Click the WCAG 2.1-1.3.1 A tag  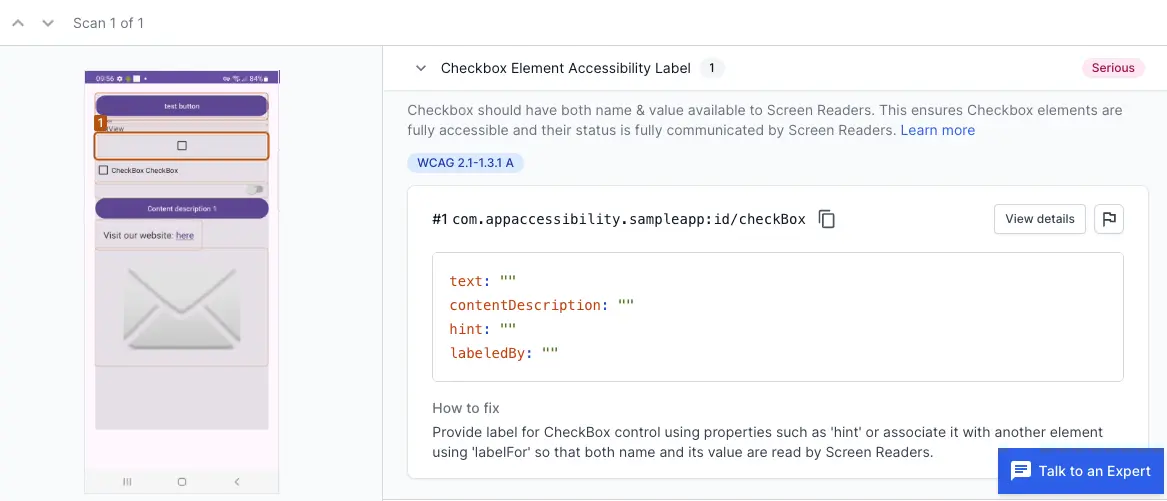click(x=465, y=162)
